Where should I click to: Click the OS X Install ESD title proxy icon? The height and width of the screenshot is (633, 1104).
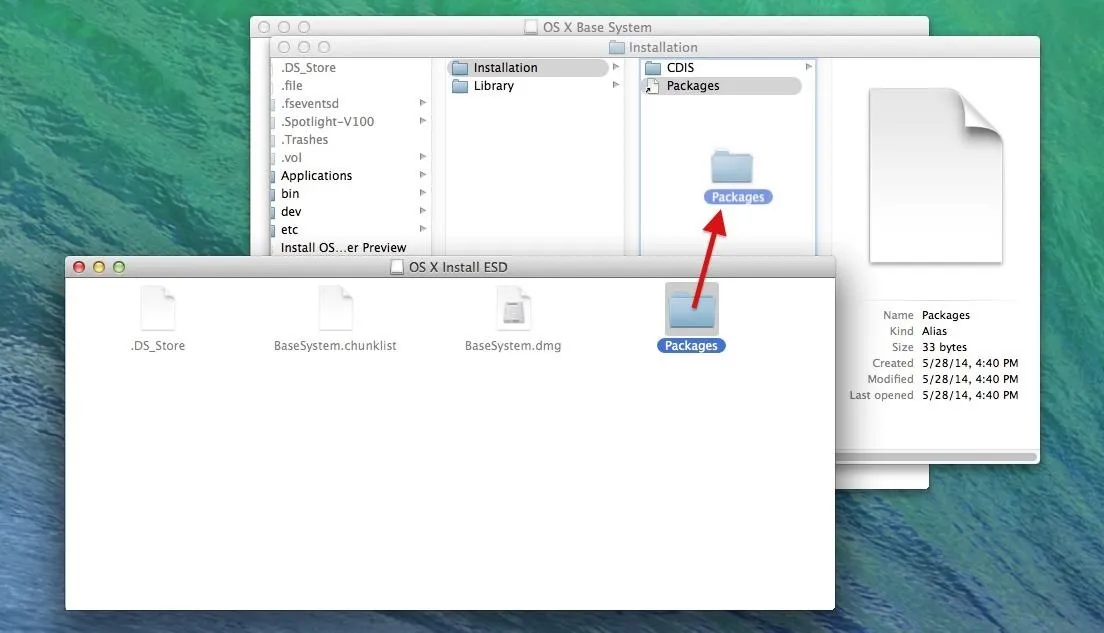tap(397, 267)
